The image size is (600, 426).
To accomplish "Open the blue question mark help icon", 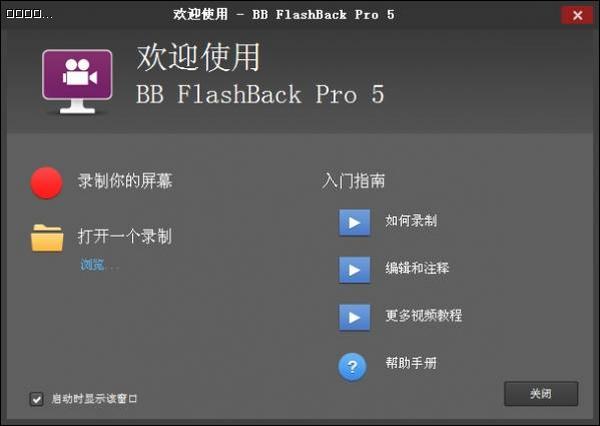I will (352, 367).
